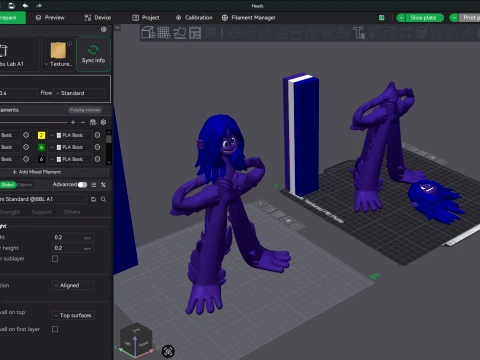Click the yellow filament 2 color swatch
480x360 pixels.
coord(41,135)
